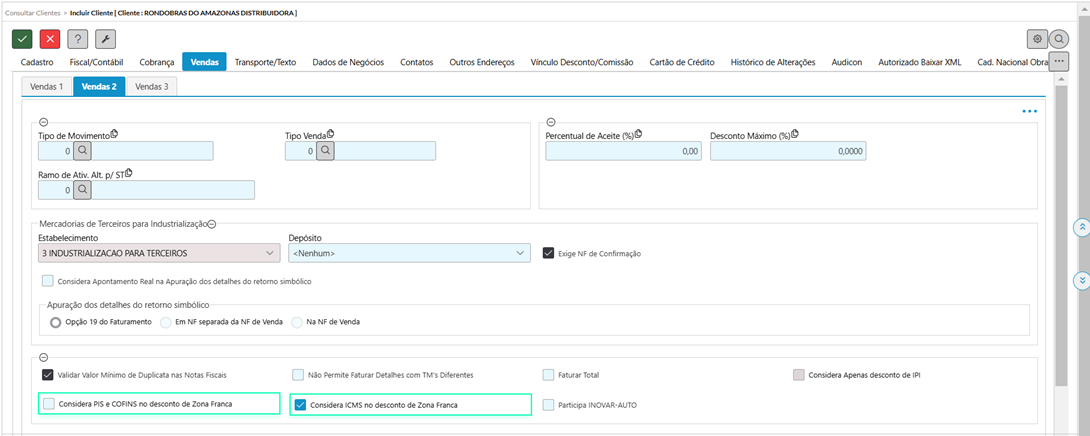Search Tipo de Movimento lookup icon
This screenshot has height=436, width=1090.
click(x=82, y=151)
